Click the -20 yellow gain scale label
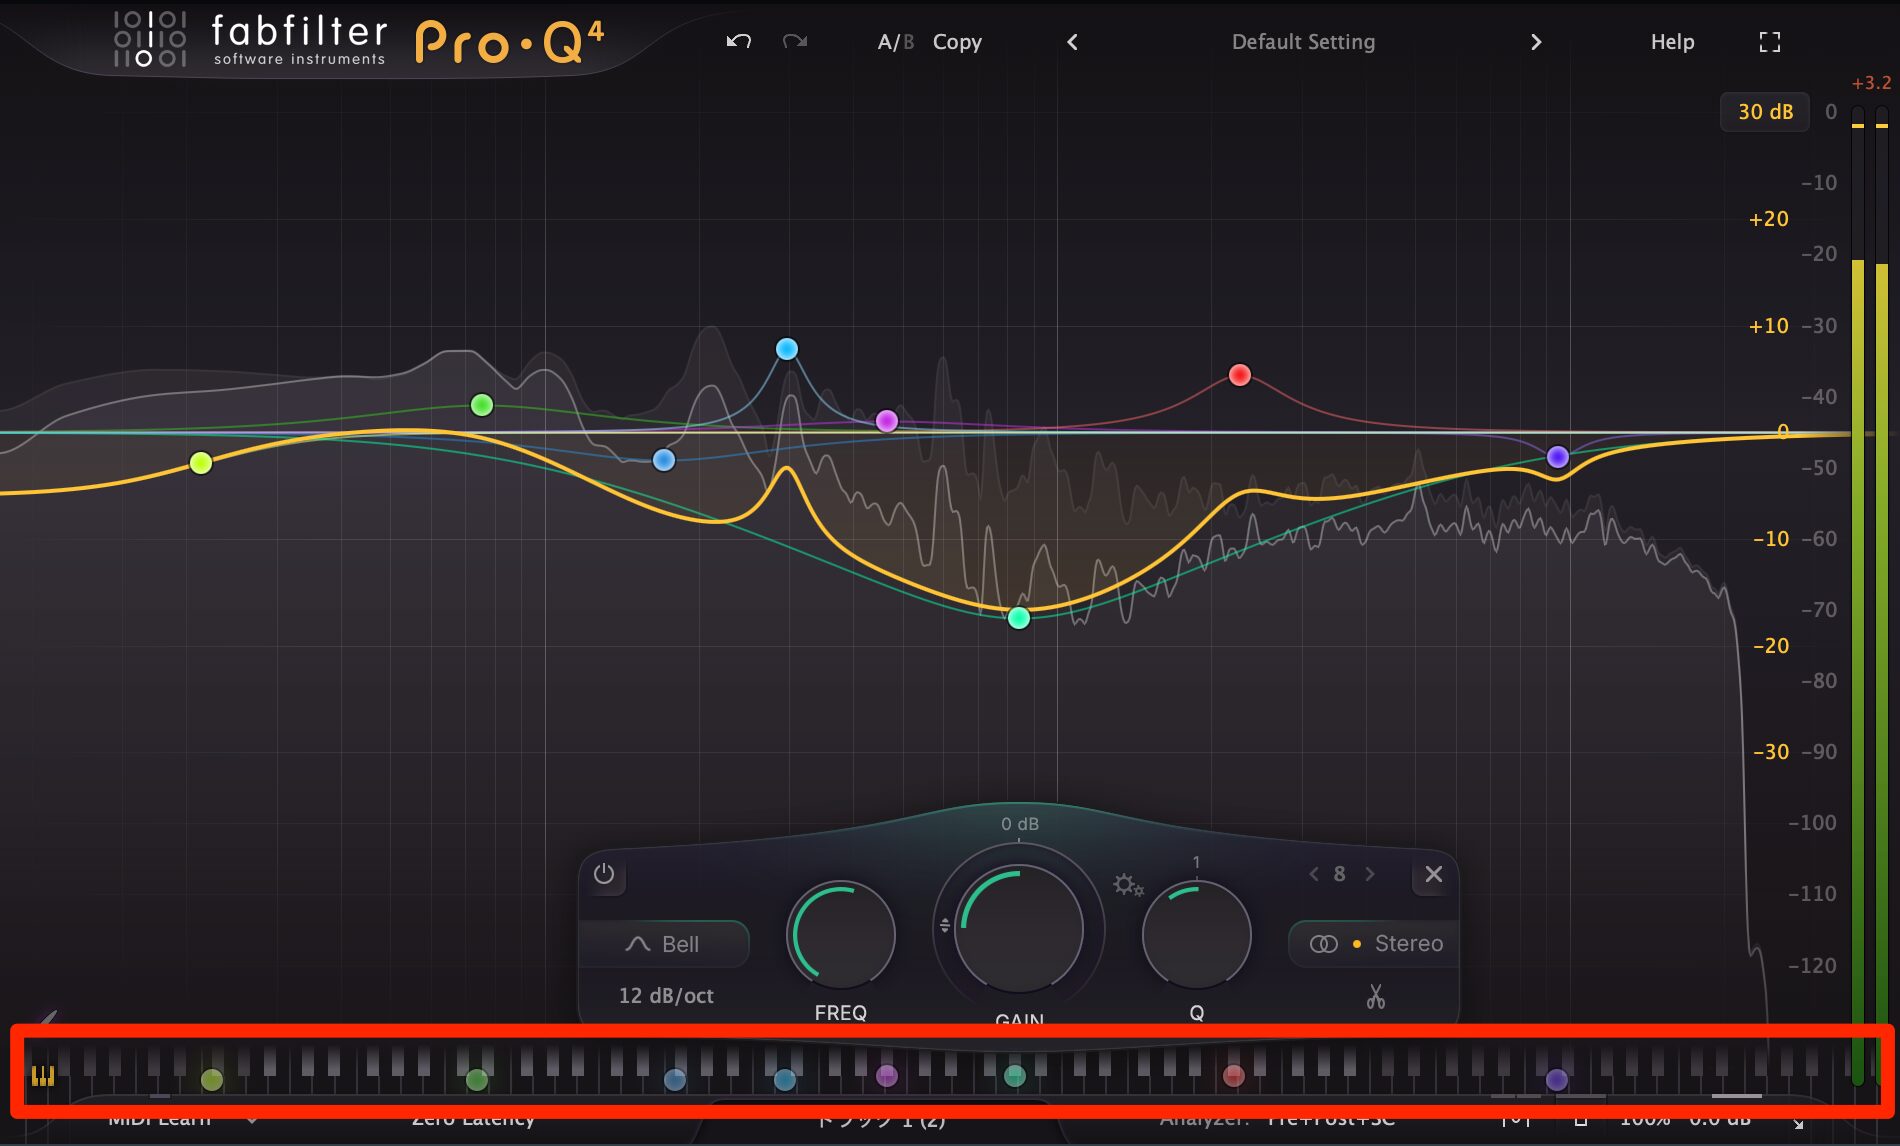This screenshot has width=1900, height=1146. coord(1771,646)
